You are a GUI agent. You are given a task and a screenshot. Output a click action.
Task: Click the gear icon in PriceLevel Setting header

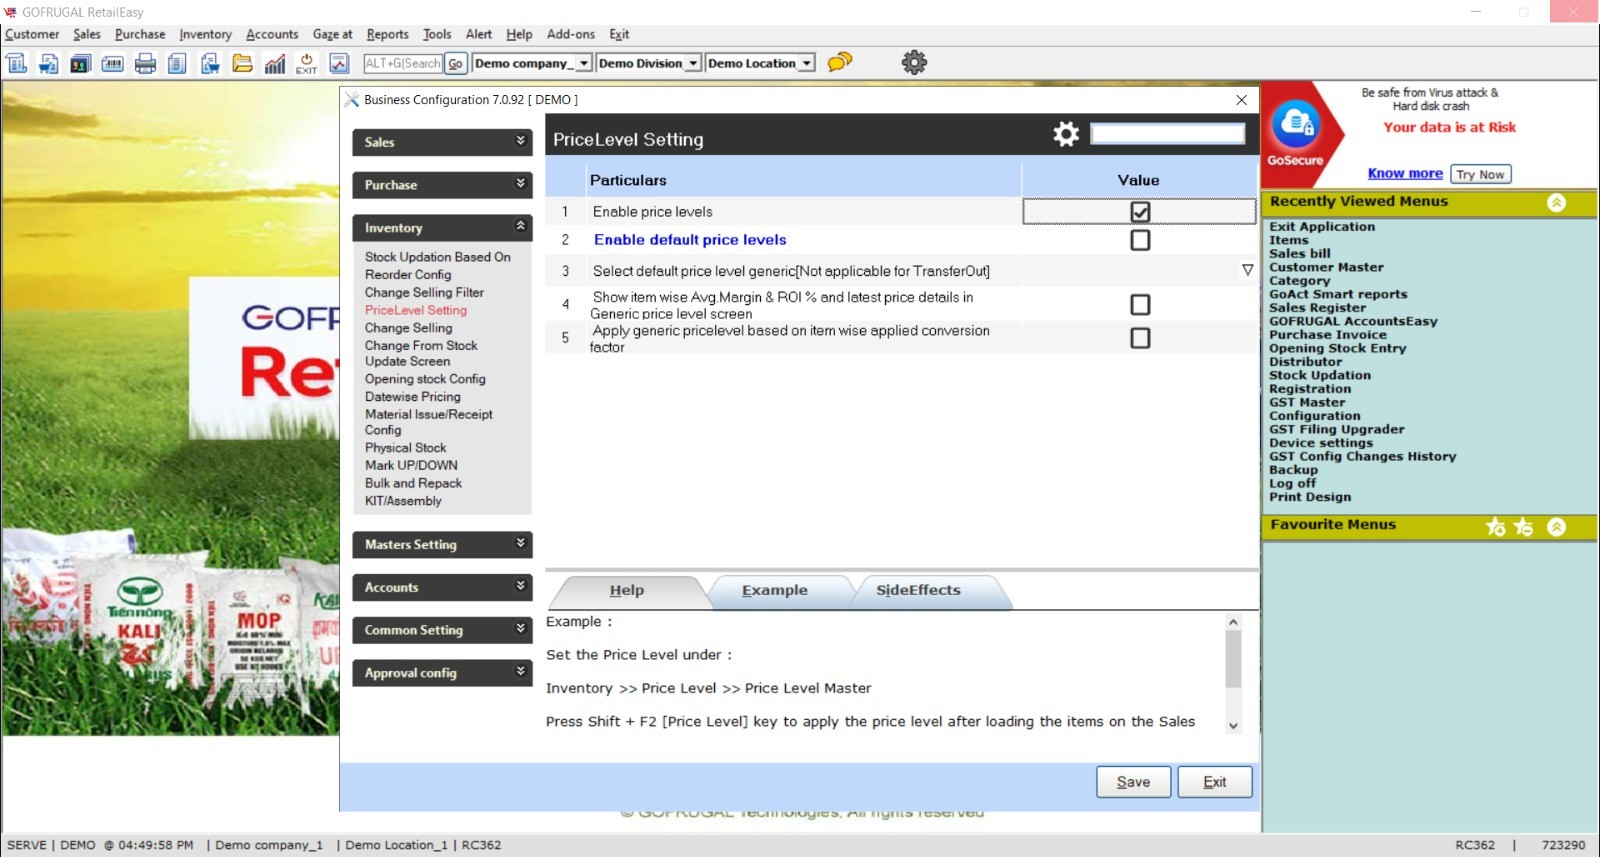pos(1066,134)
